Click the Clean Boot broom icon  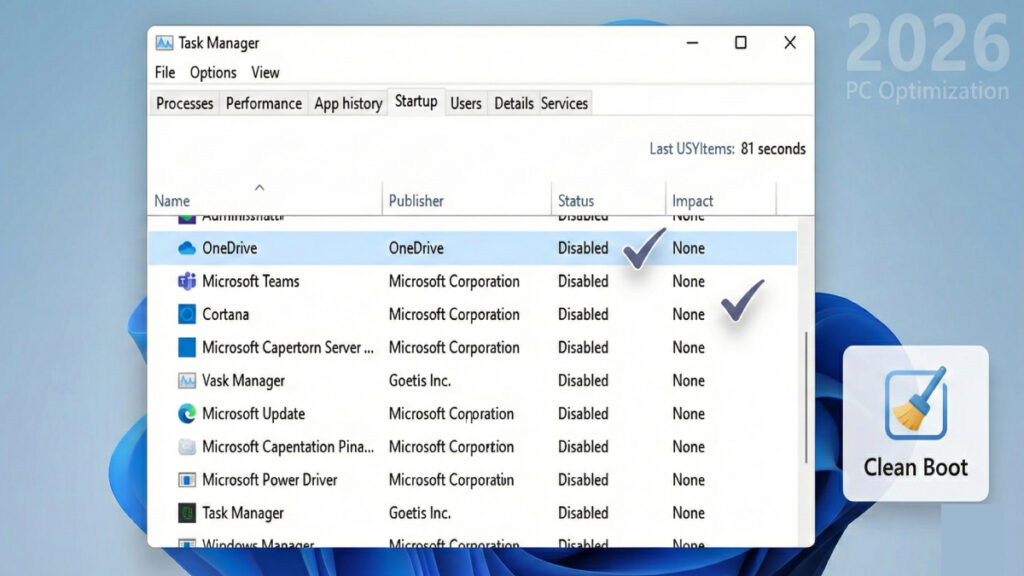915,402
